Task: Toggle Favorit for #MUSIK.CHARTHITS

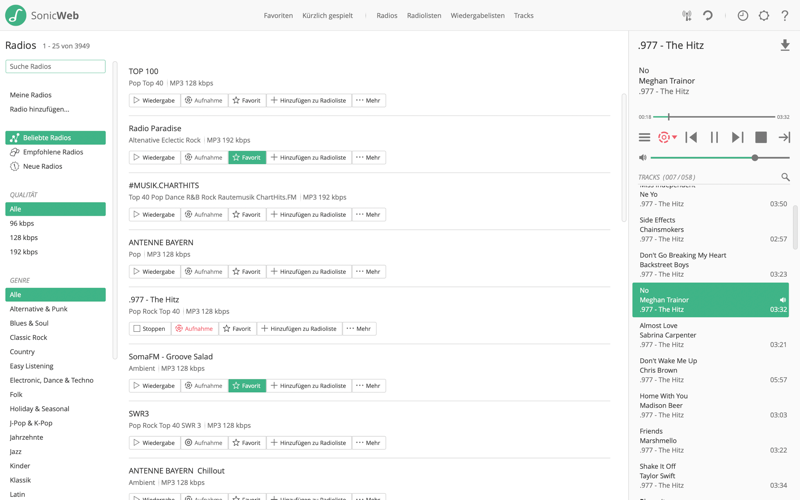Action: [247, 215]
